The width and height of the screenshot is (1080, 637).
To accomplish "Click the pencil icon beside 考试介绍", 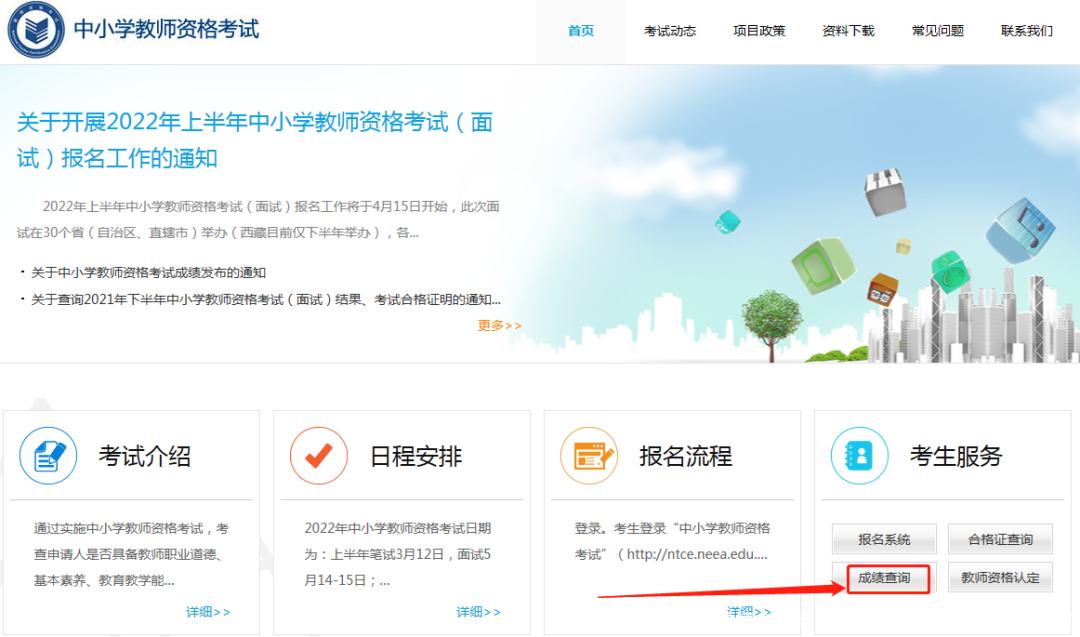I will (48, 455).
